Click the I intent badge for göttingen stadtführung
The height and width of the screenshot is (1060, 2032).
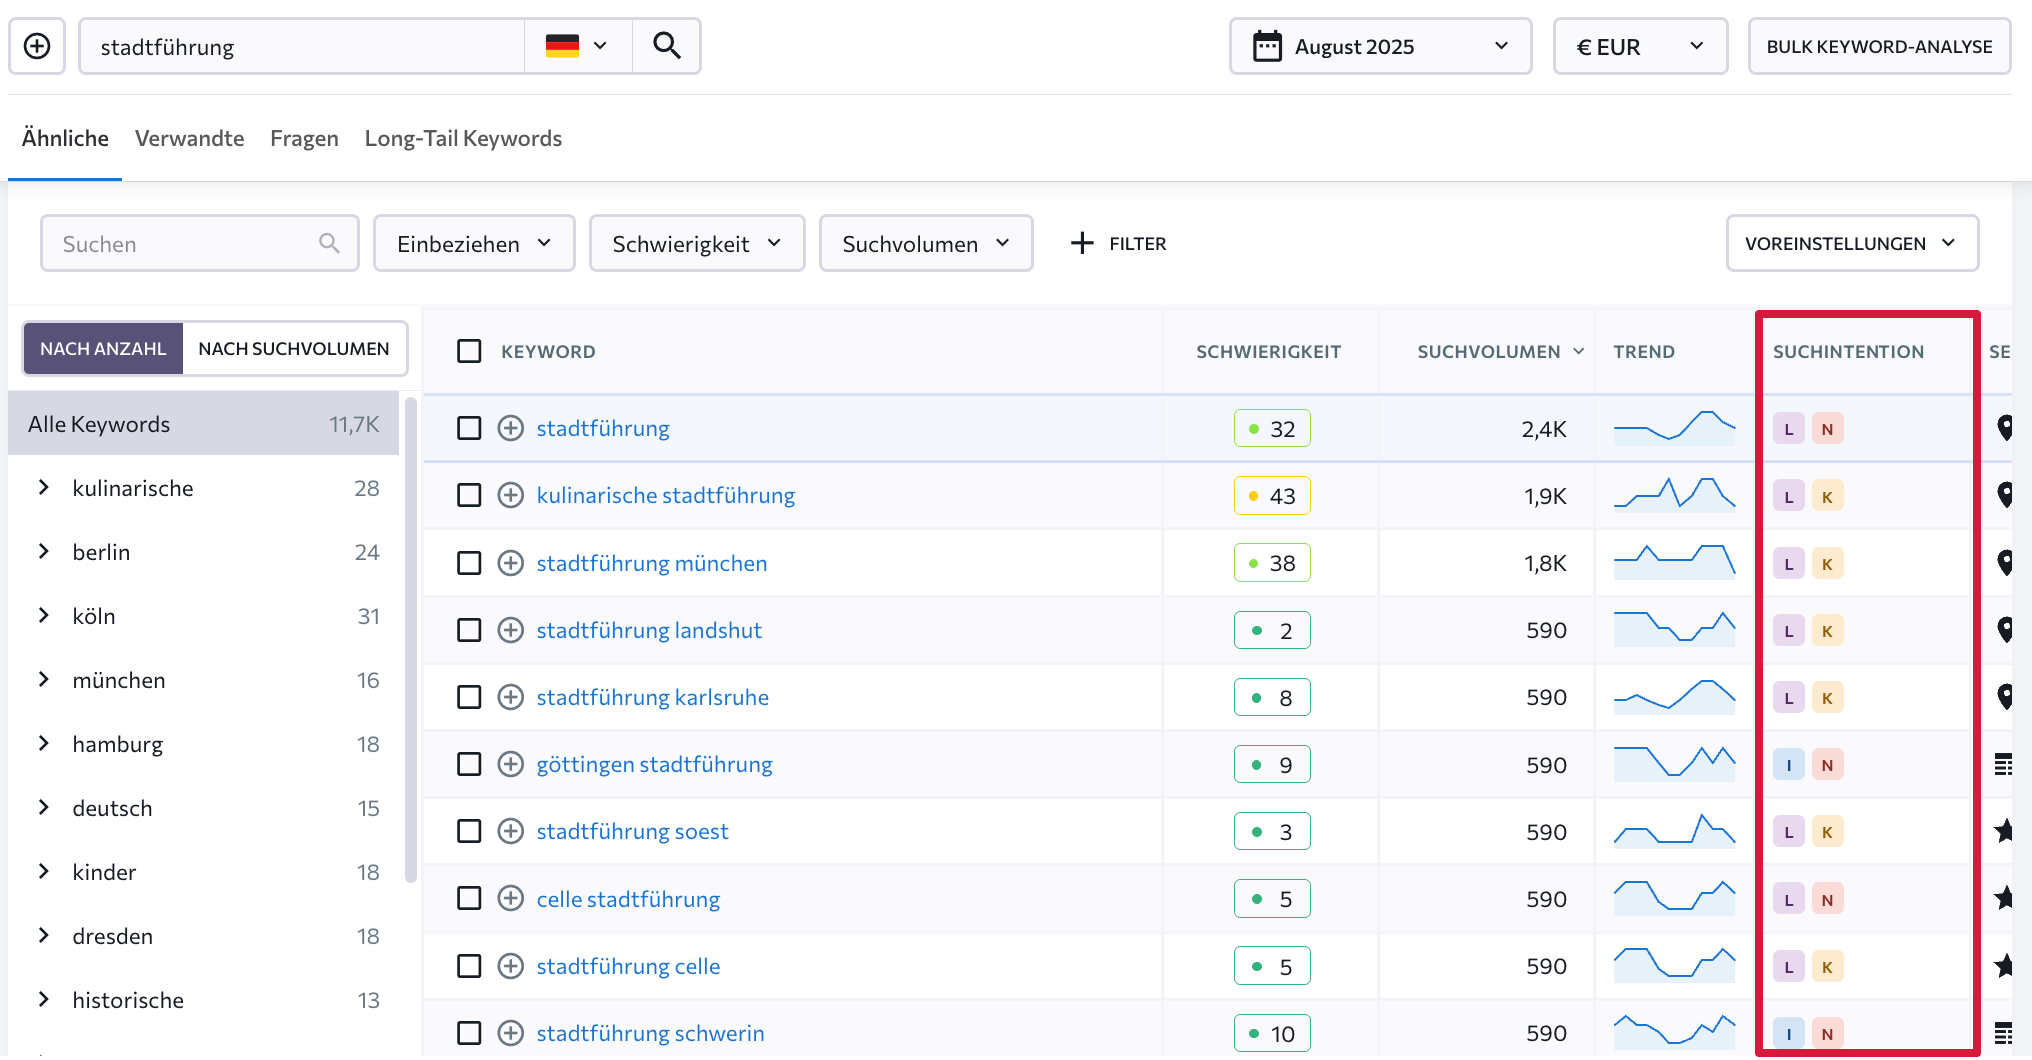point(1789,765)
